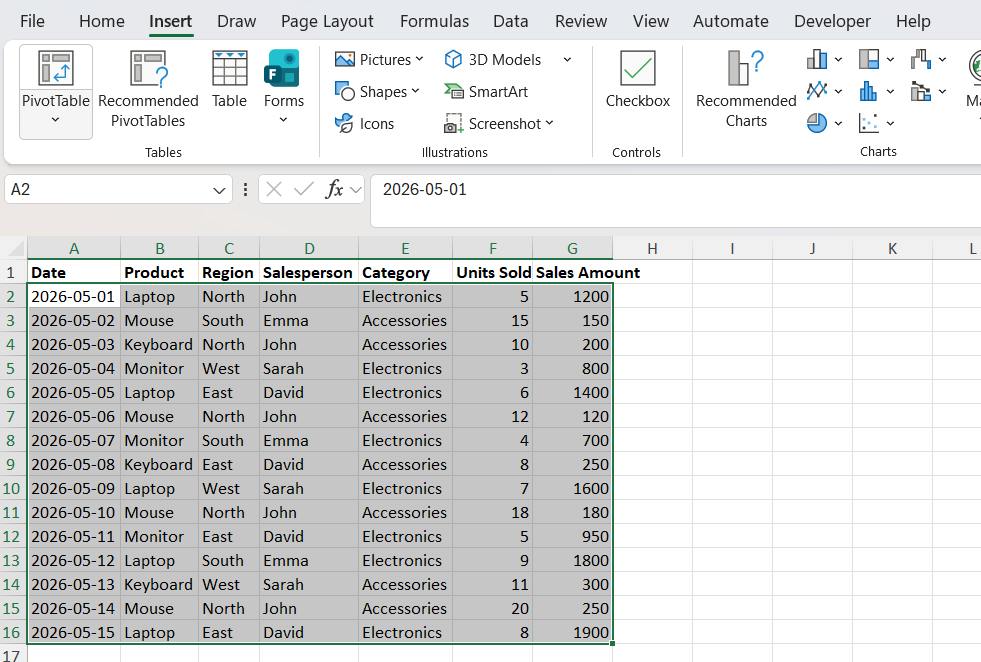981x662 pixels.
Task: Click the Screenshot icon
Action: (x=453, y=123)
